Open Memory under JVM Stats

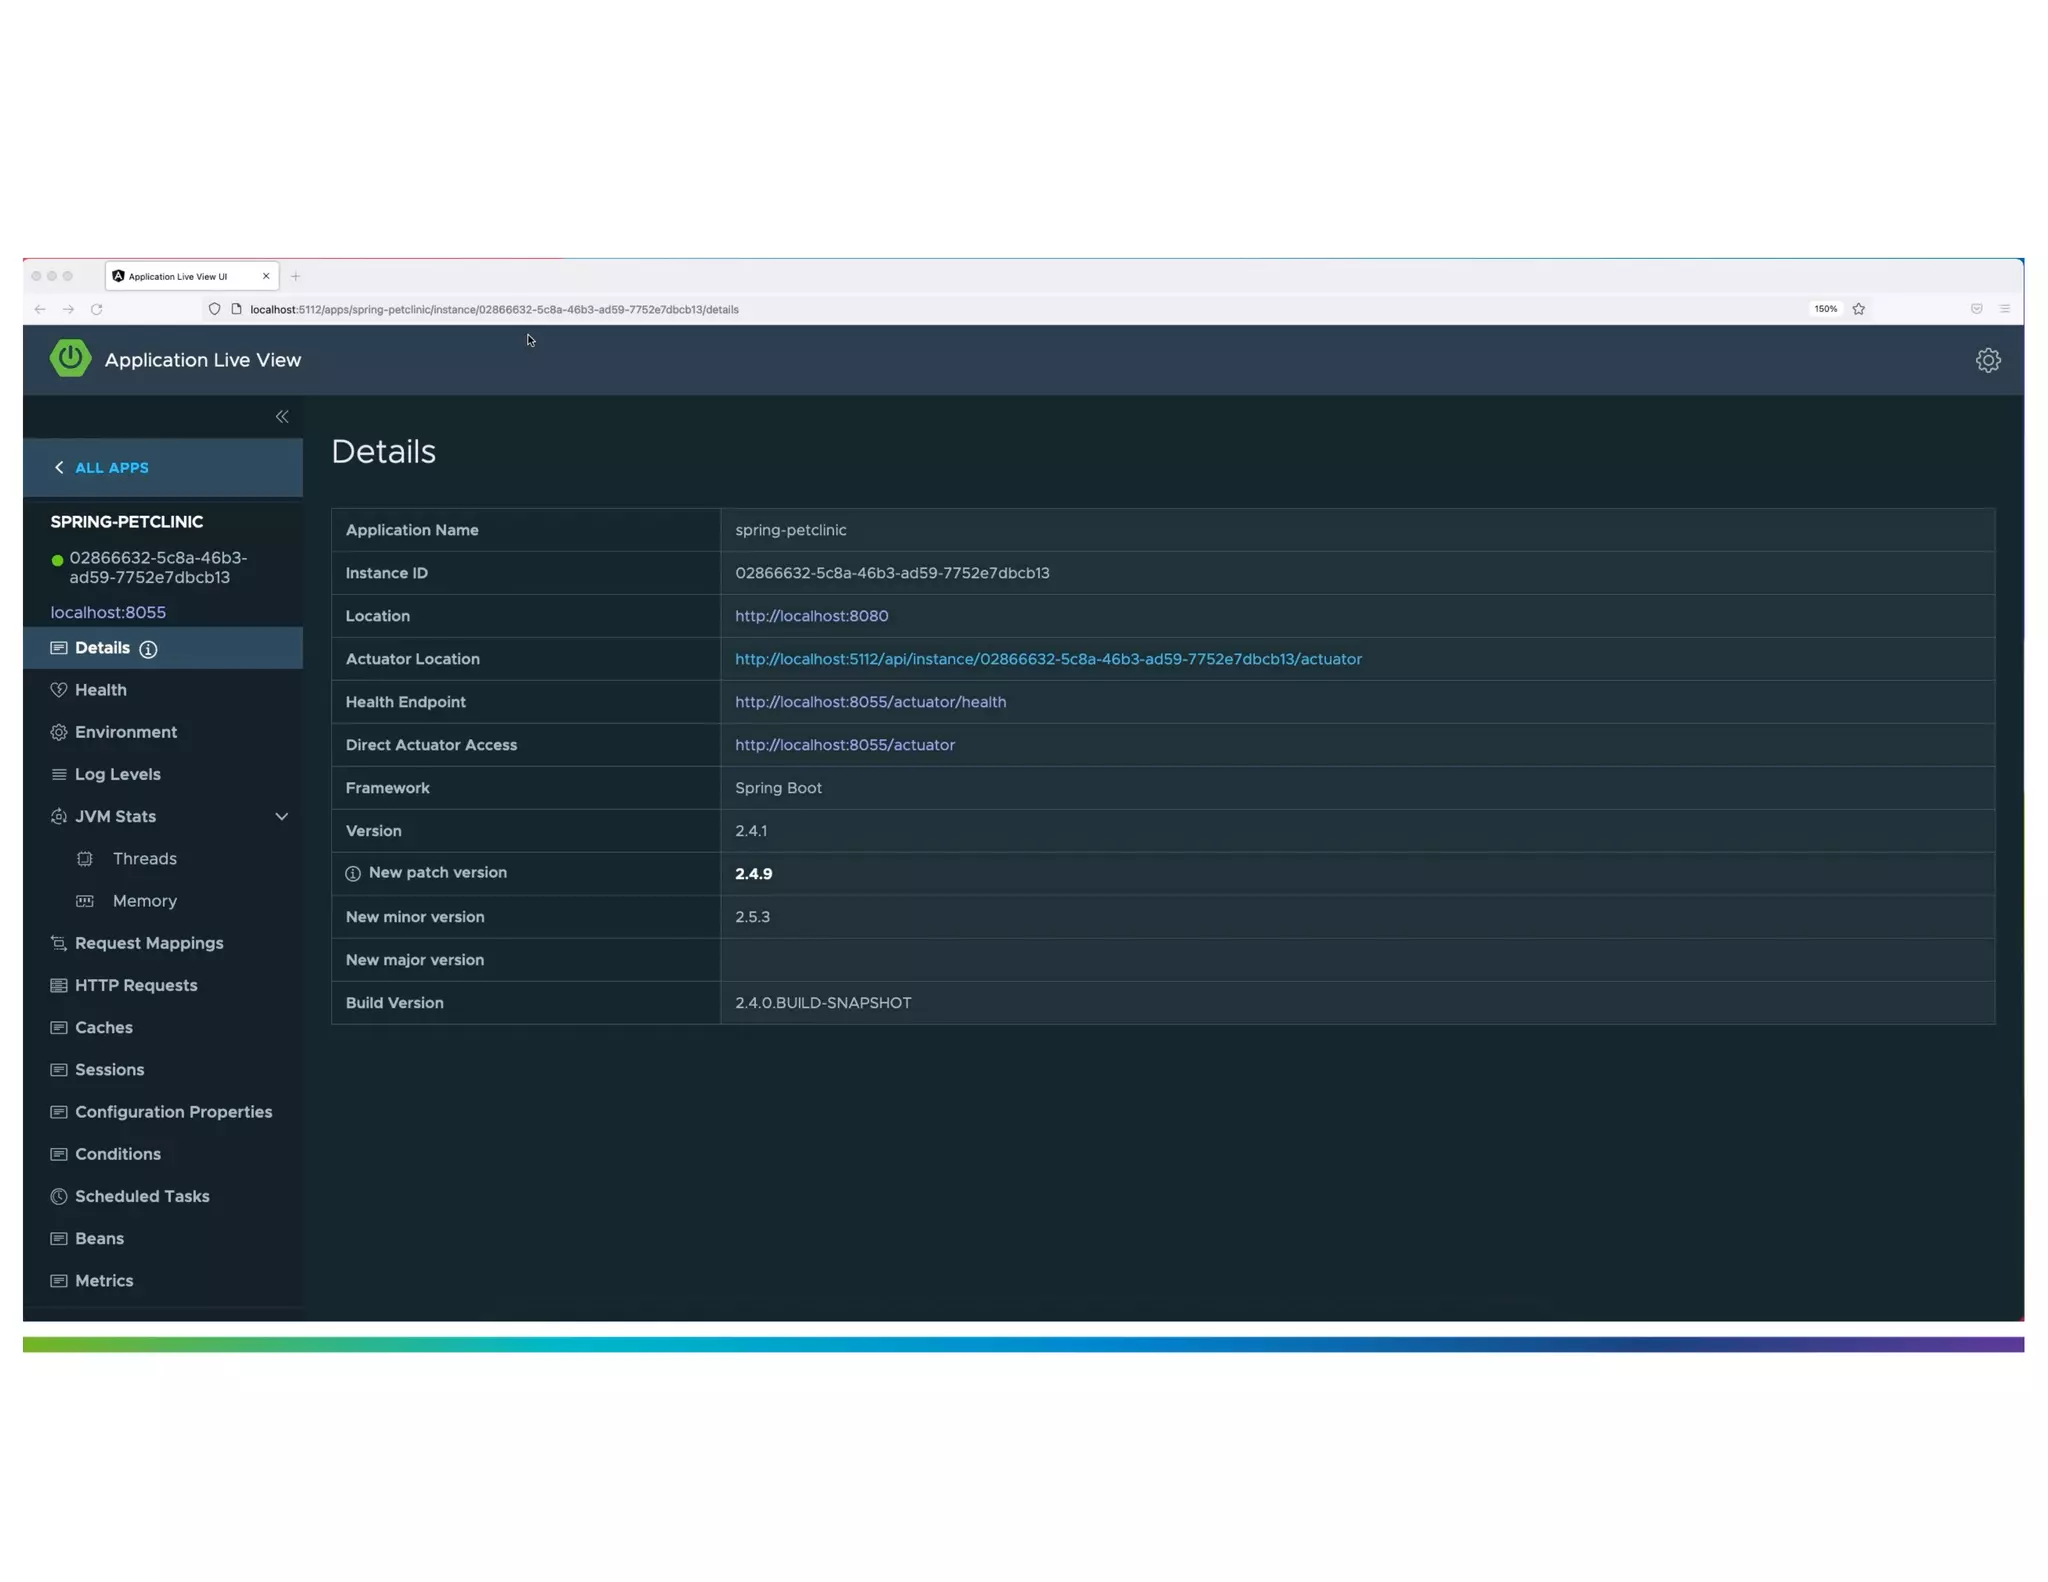pos(145,901)
